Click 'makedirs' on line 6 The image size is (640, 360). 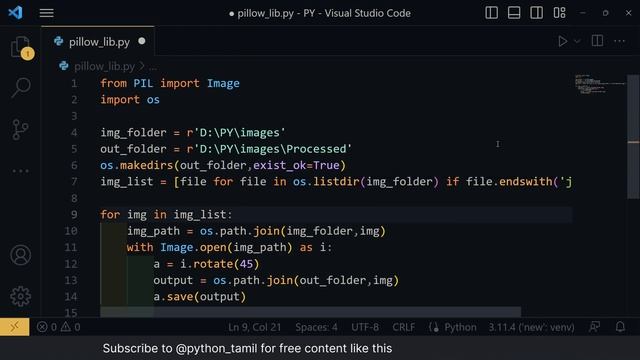click(147, 165)
